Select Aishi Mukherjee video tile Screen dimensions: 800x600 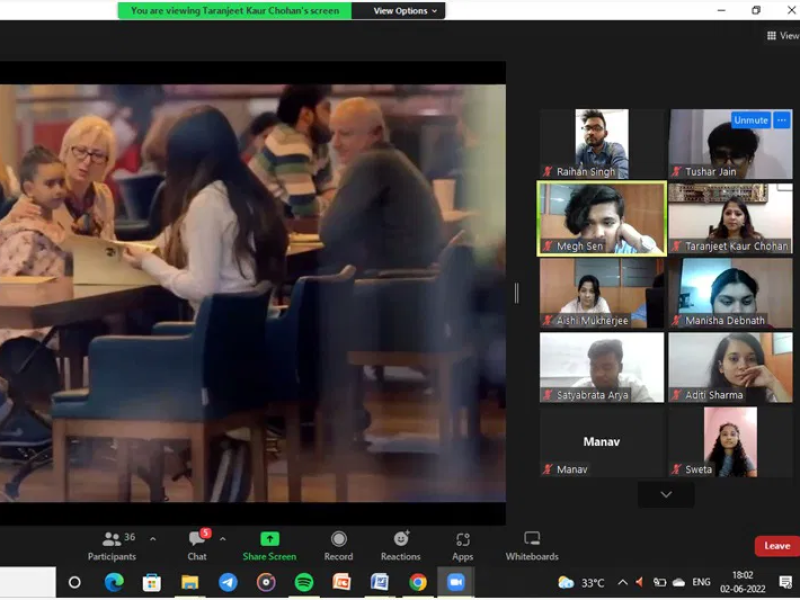[602, 293]
